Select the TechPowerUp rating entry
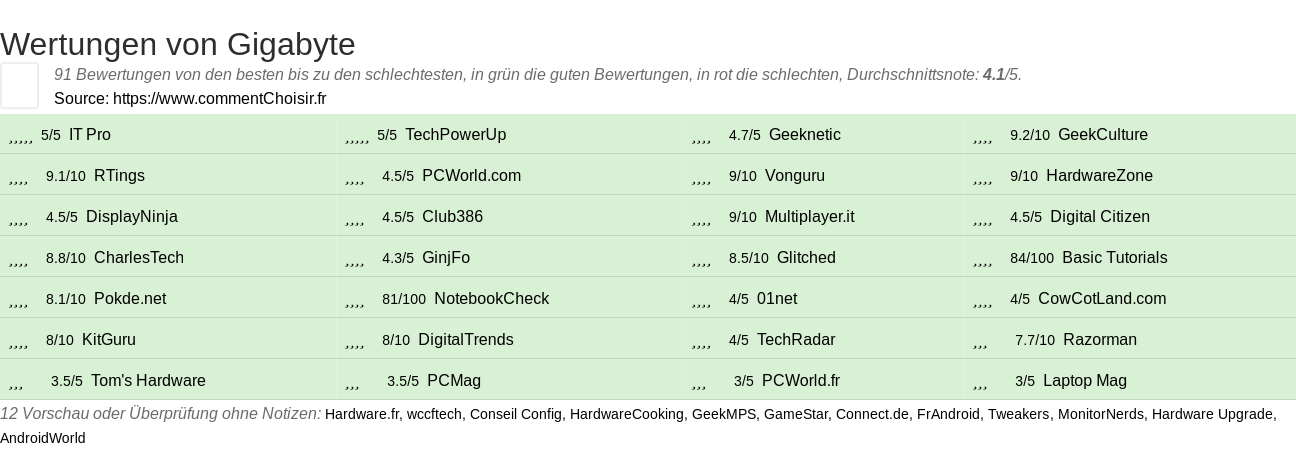The height and width of the screenshot is (449, 1296). [x=455, y=135]
